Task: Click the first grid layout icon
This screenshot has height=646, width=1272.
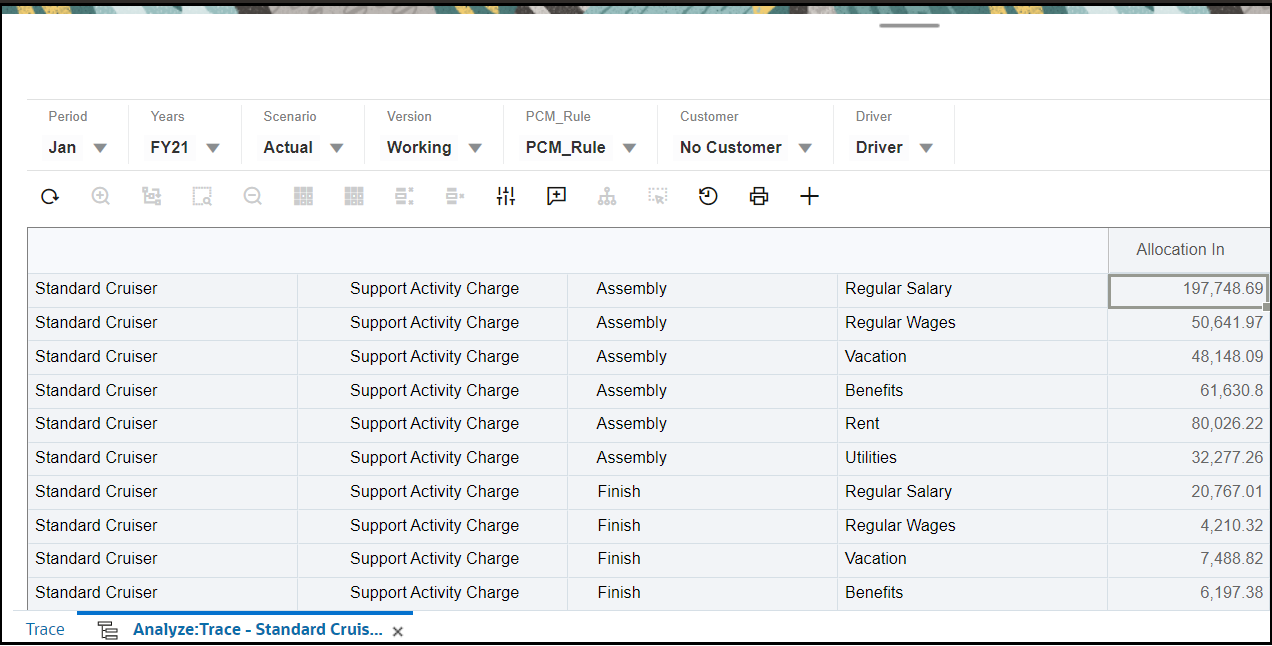Action: [304, 197]
